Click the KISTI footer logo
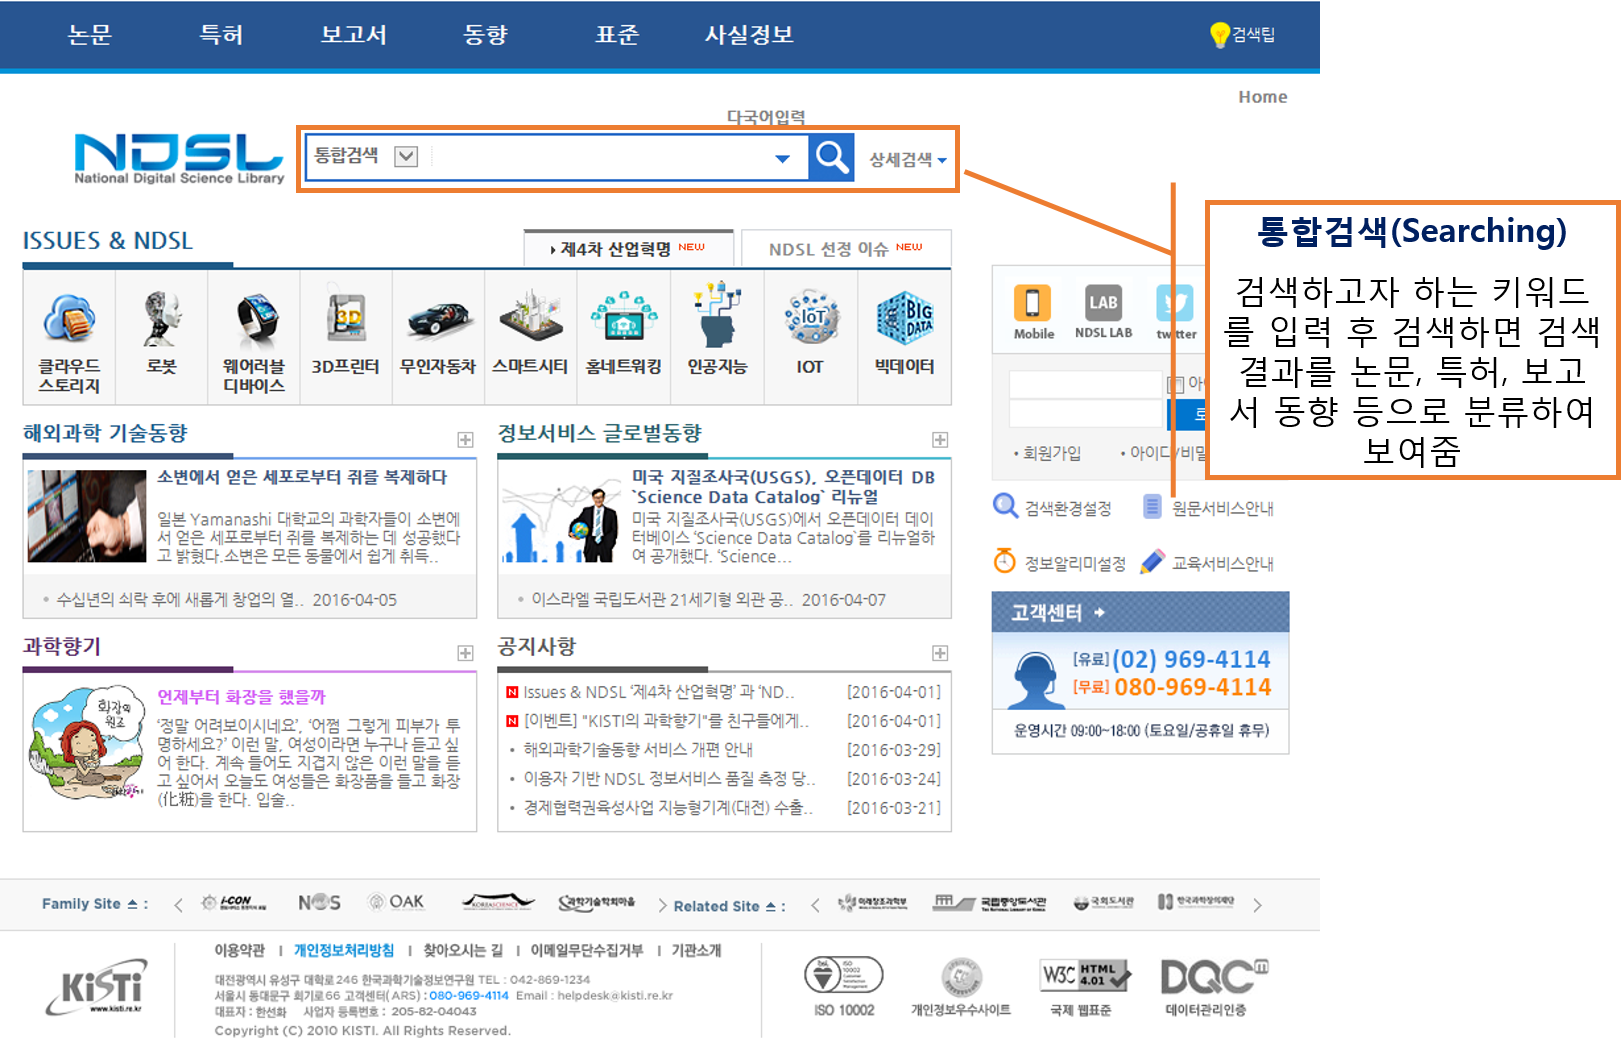Image resolution: width=1623 pixels, height=1047 pixels. tap(97, 987)
